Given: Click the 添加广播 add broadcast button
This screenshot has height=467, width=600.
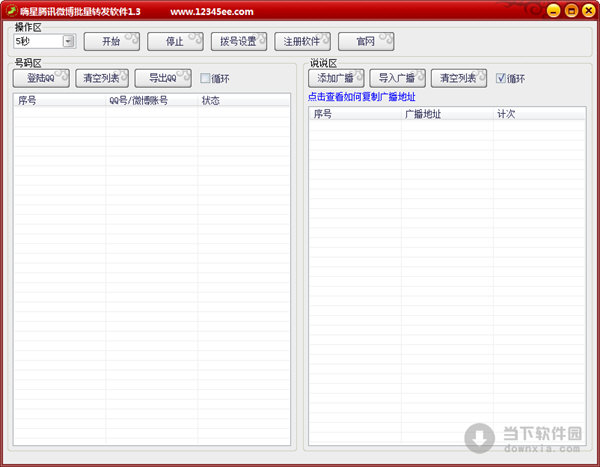Looking at the screenshot, I should (336, 78).
